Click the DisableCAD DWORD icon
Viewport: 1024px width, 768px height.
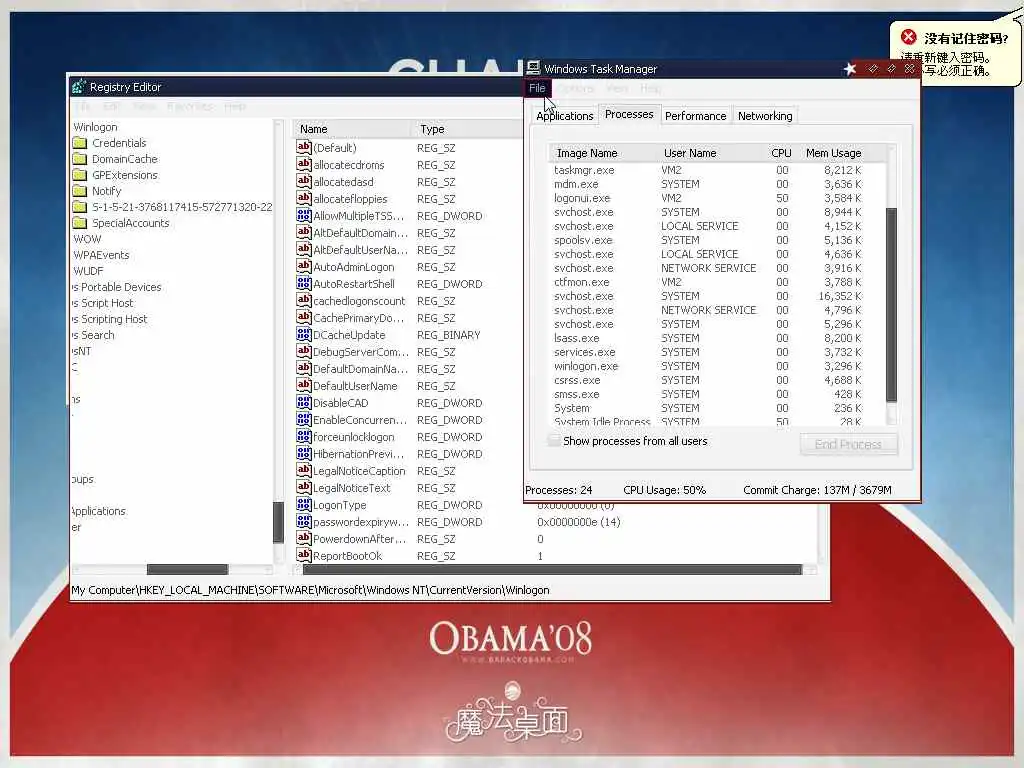pyautogui.click(x=304, y=402)
